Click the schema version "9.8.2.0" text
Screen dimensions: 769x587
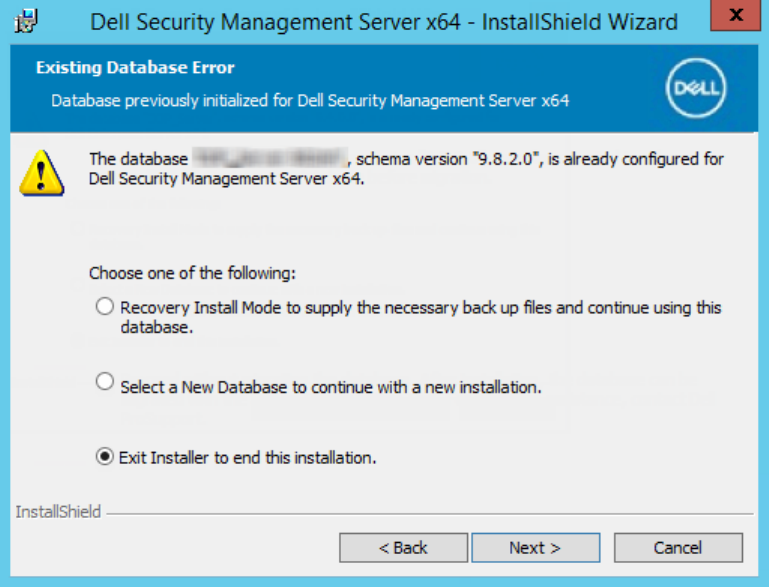click(447, 159)
